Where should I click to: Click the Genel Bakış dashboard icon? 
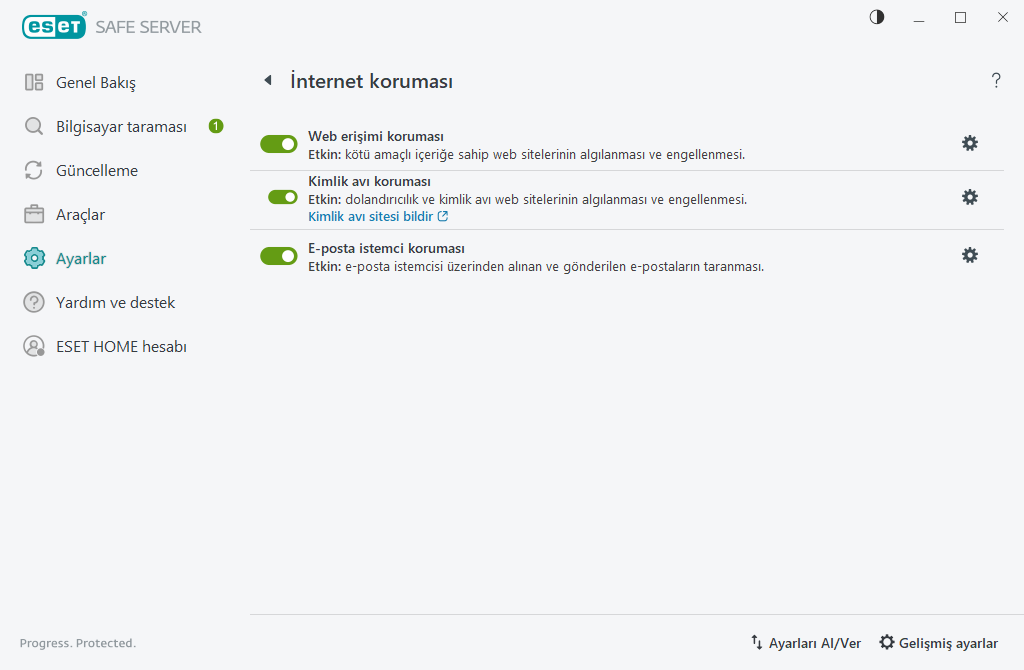coord(34,82)
